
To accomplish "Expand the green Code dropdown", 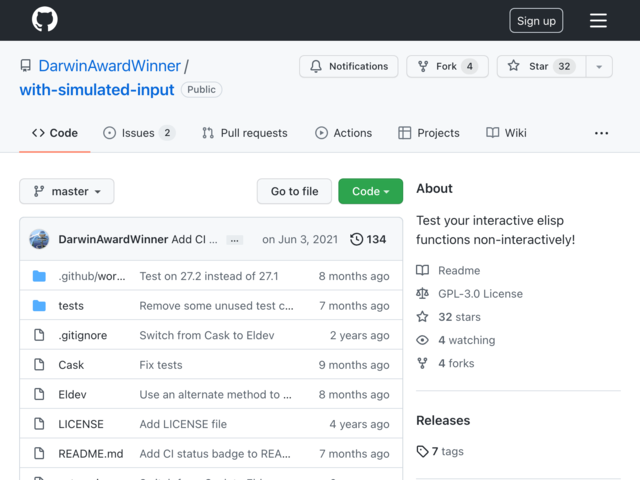I will [x=371, y=191].
